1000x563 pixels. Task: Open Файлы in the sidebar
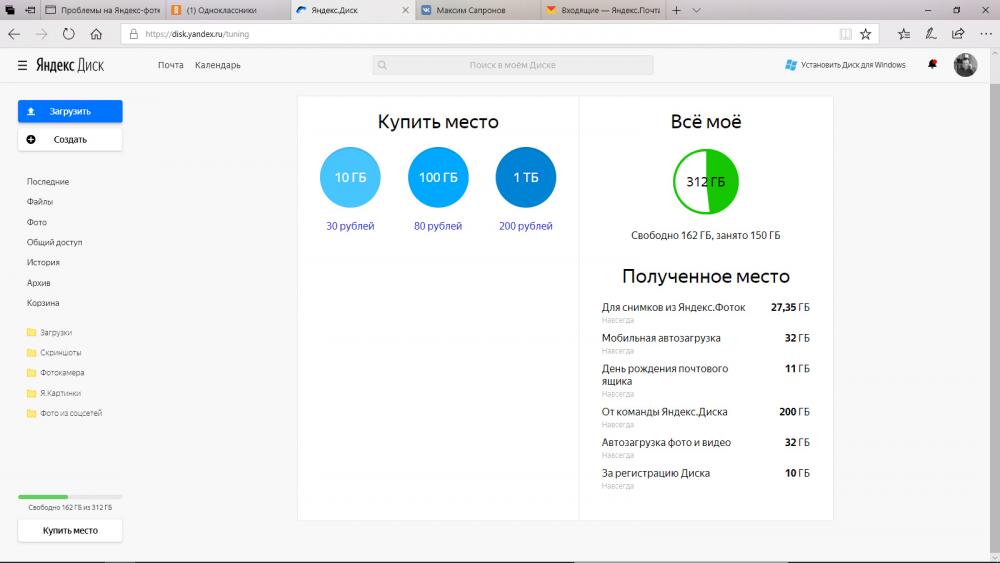(x=40, y=201)
